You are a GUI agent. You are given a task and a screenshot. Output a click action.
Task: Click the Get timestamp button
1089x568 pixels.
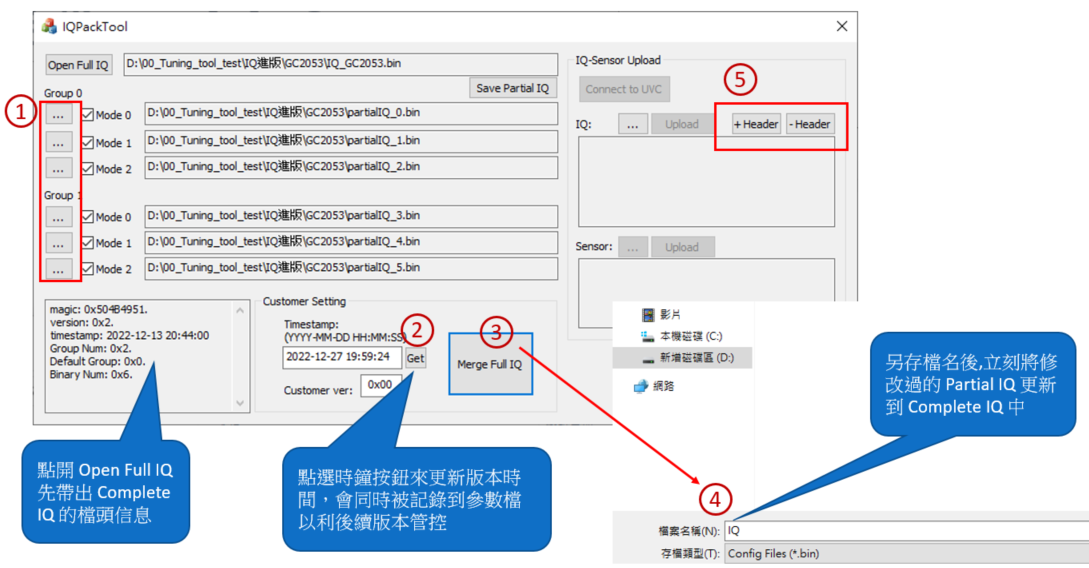point(415,357)
